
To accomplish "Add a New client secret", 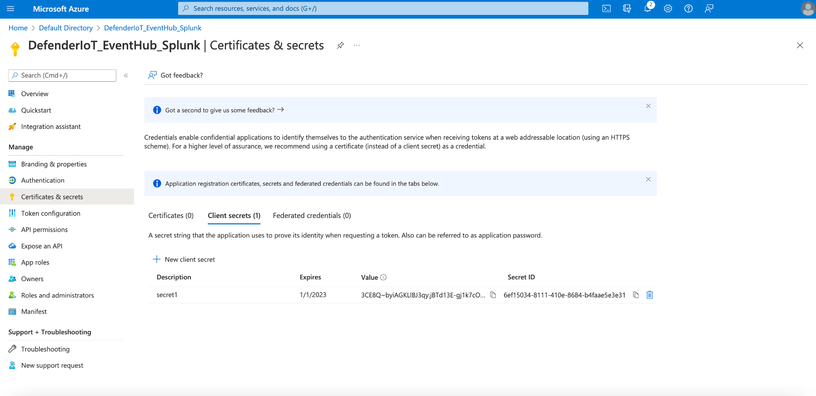I will [x=184, y=259].
